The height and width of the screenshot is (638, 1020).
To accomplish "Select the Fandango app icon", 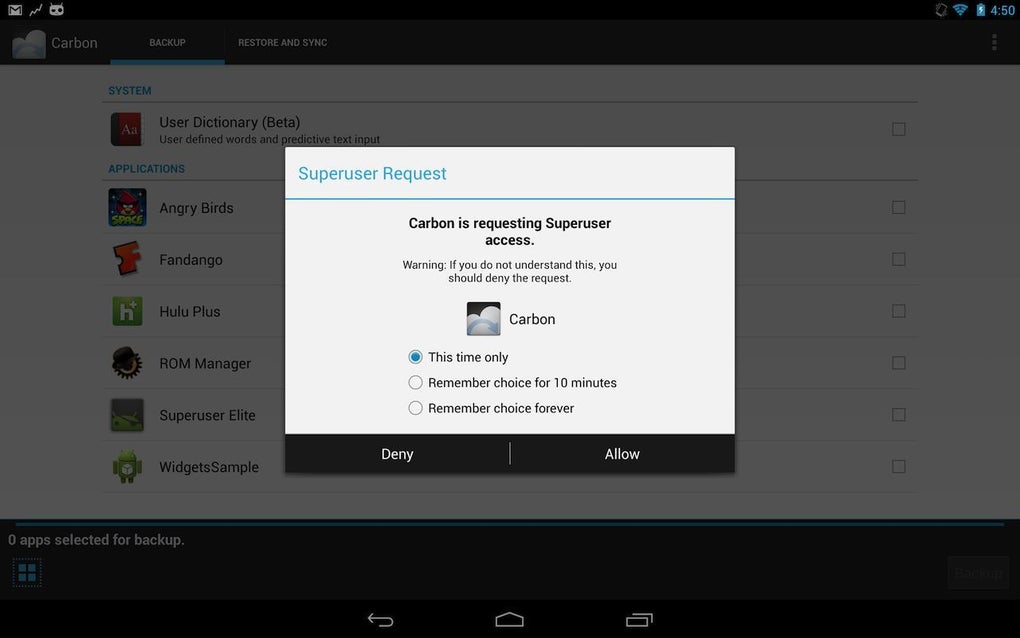I will pos(126,259).
